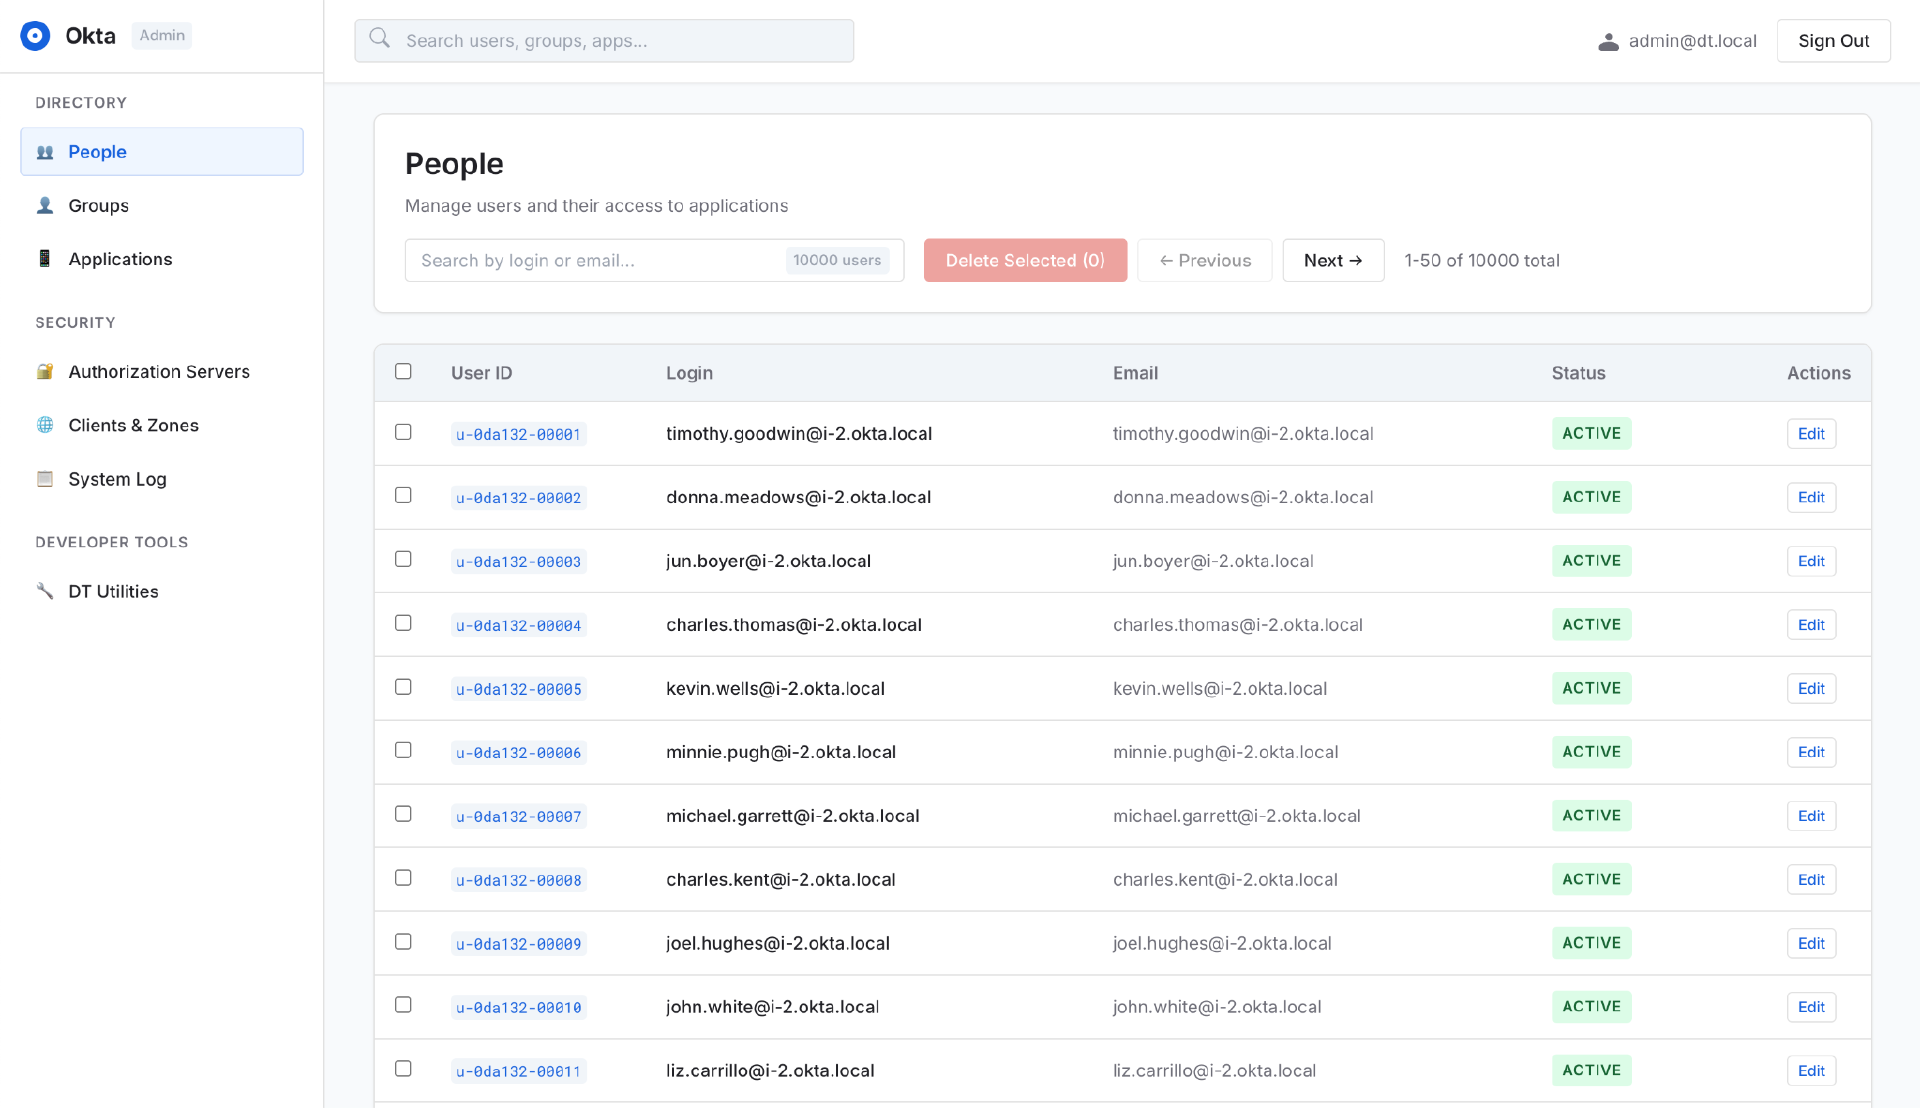Image resolution: width=1920 pixels, height=1108 pixels.
Task: Go to the Next page of users
Action: coord(1333,260)
